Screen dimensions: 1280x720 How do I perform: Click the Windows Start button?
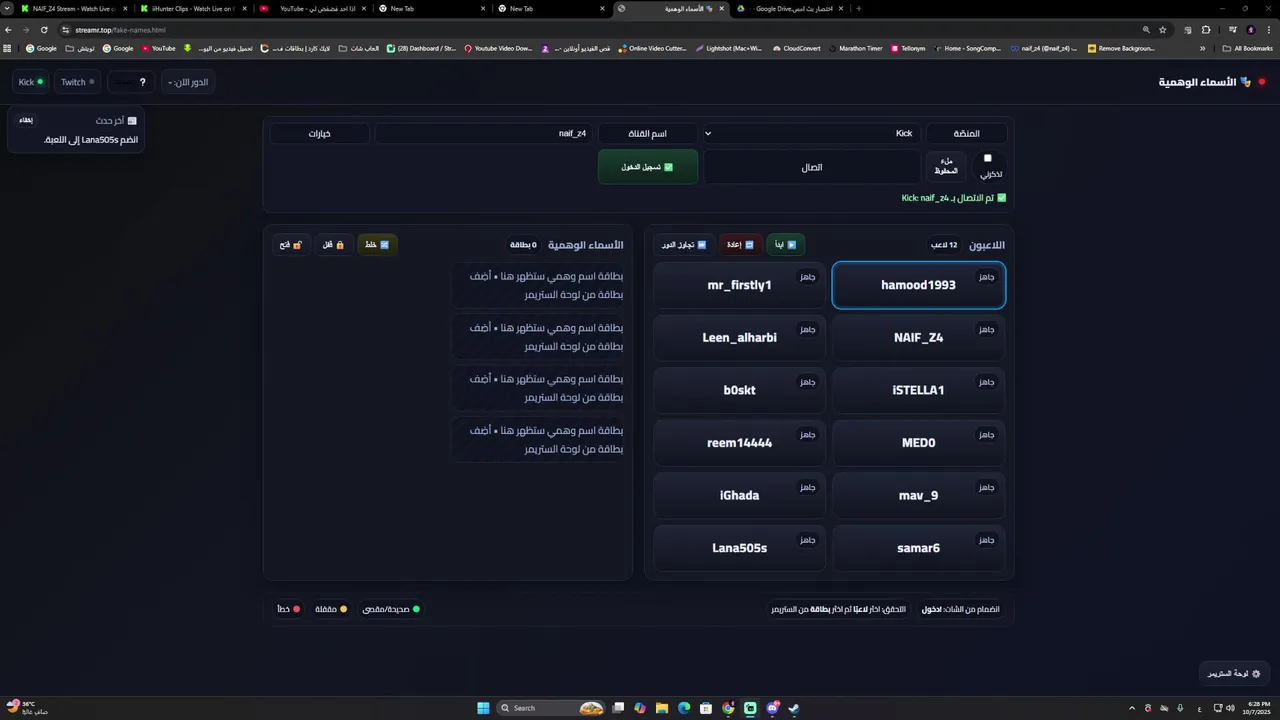click(x=483, y=708)
